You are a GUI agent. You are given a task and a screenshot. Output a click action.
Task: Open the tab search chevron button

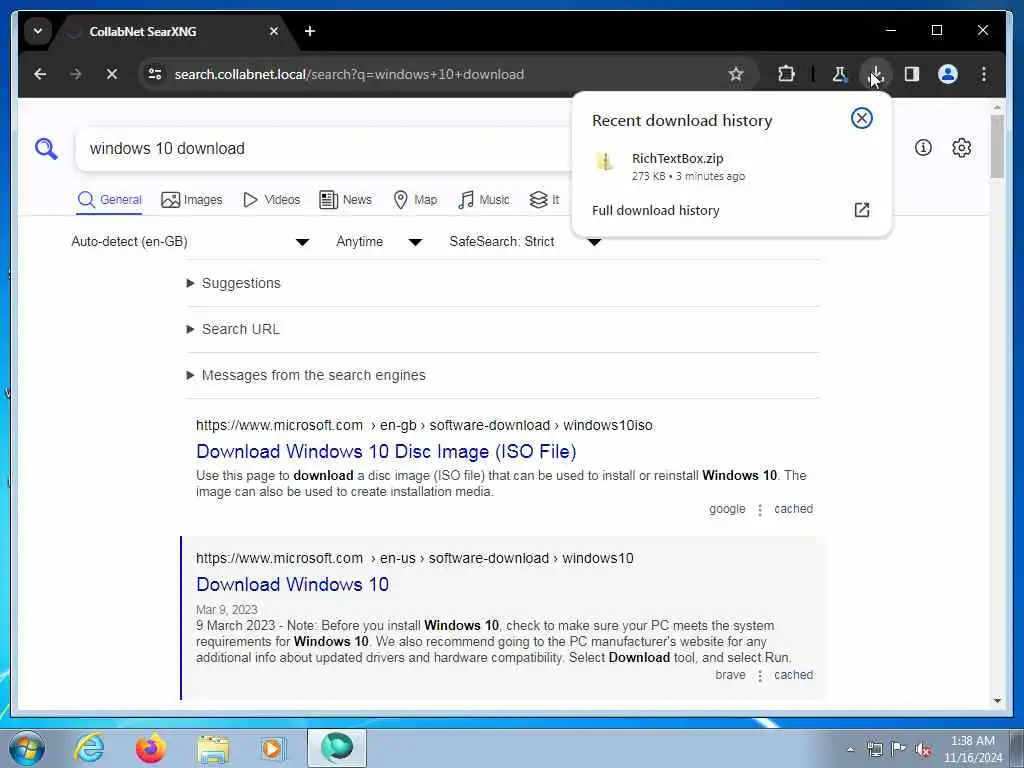38,31
